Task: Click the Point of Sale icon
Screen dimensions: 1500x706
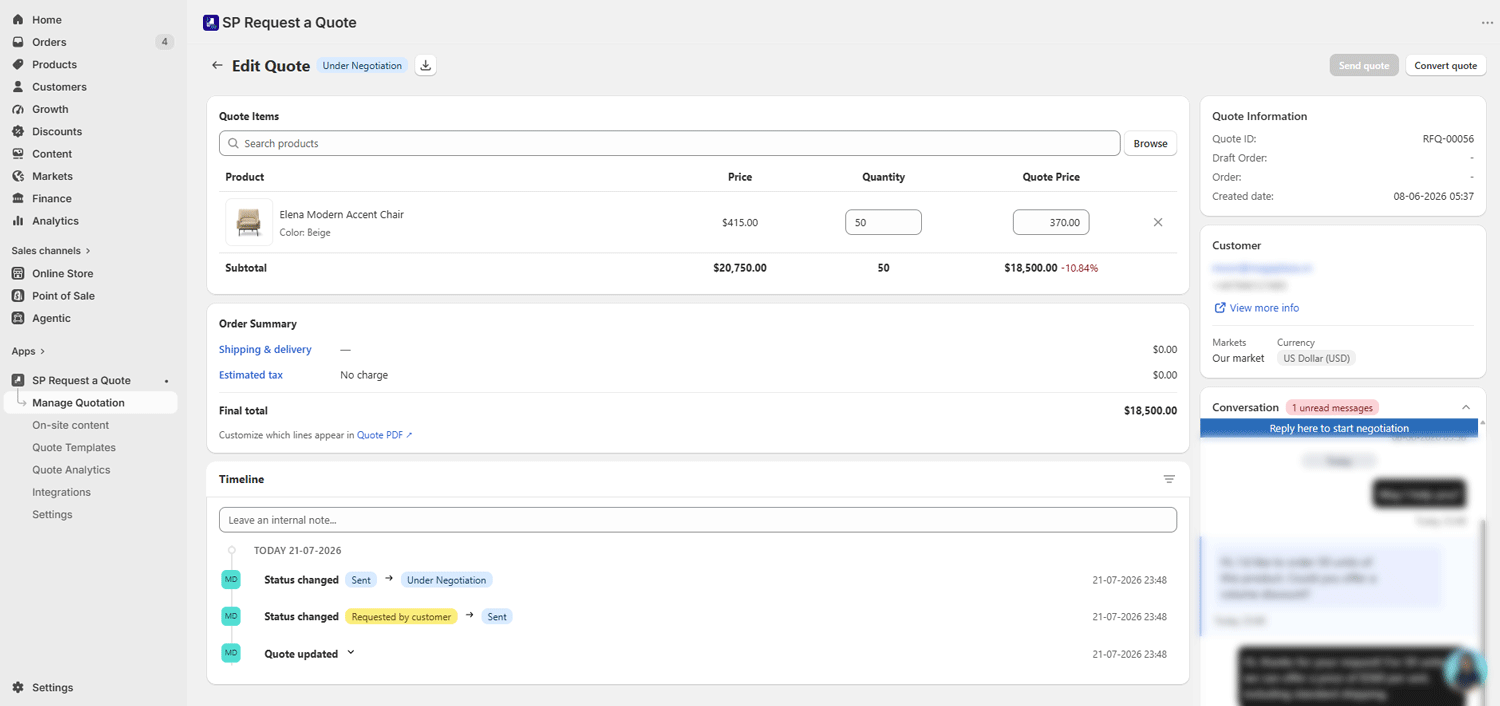Action: pos(18,296)
